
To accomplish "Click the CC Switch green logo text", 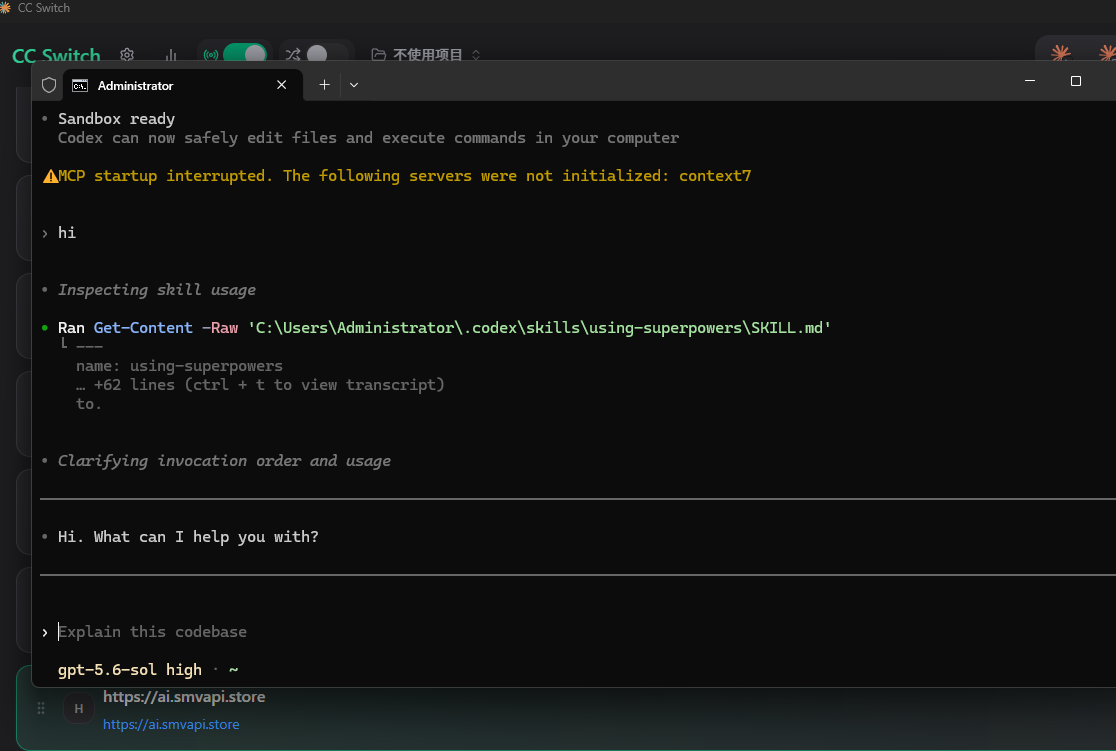I will pyautogui.click(x=56, y=55).
